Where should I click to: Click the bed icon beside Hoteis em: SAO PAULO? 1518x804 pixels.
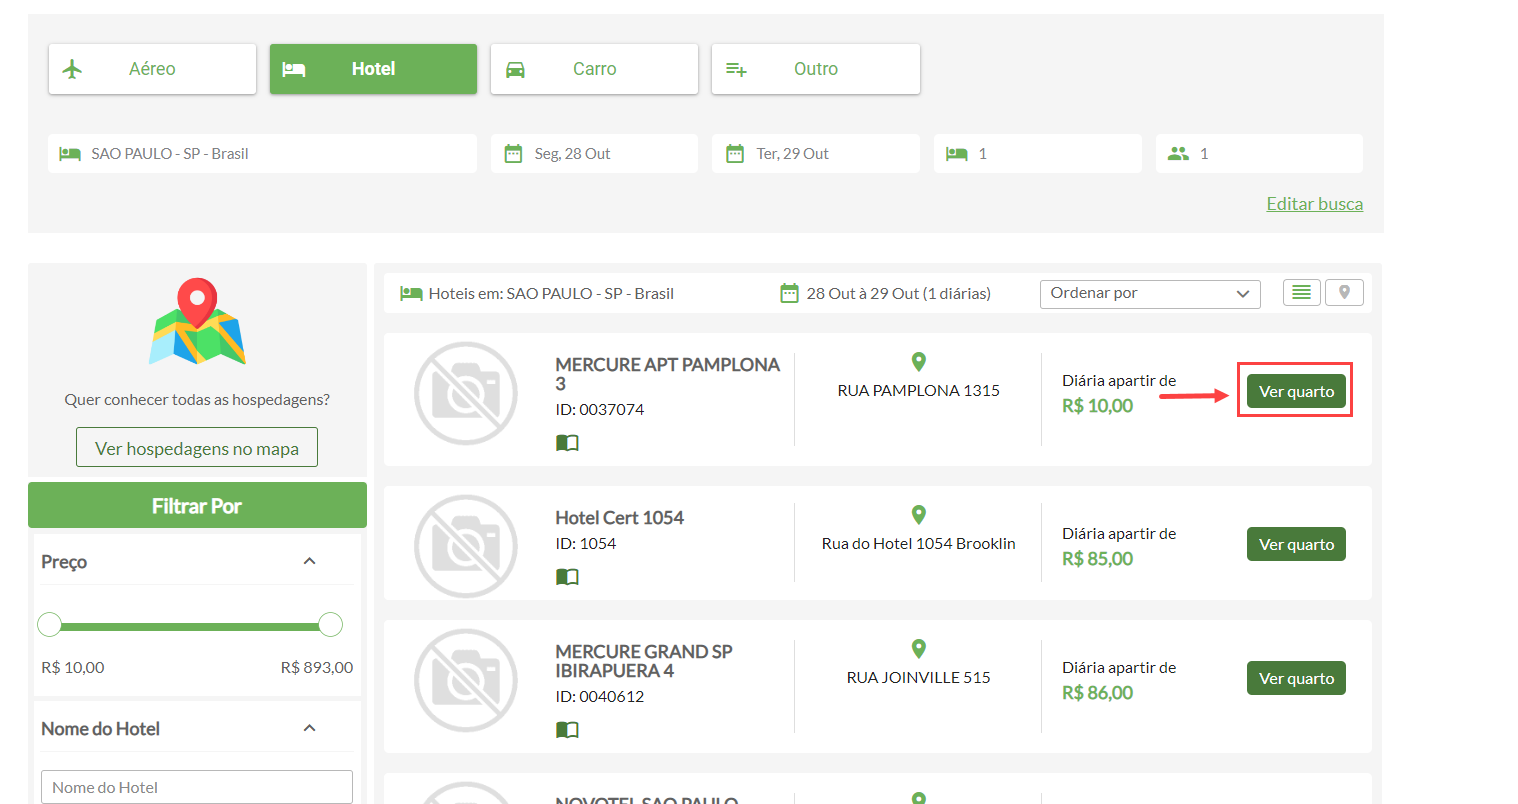click(x=411, y=294)
